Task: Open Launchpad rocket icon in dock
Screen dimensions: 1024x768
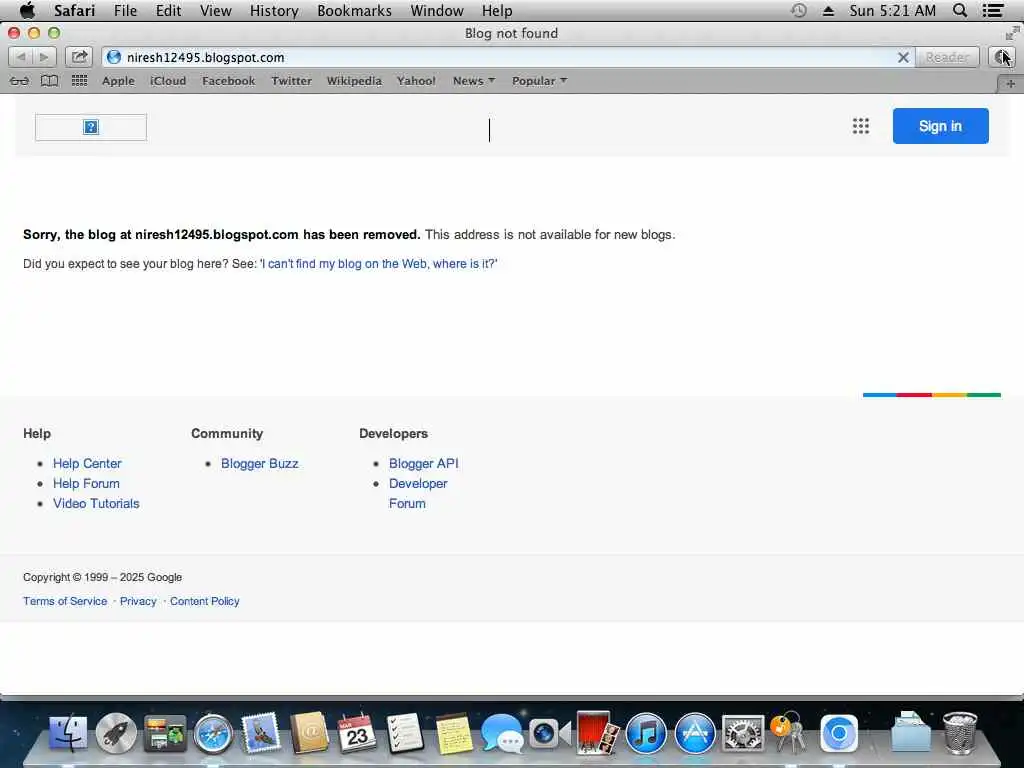Action: [116, 733]
